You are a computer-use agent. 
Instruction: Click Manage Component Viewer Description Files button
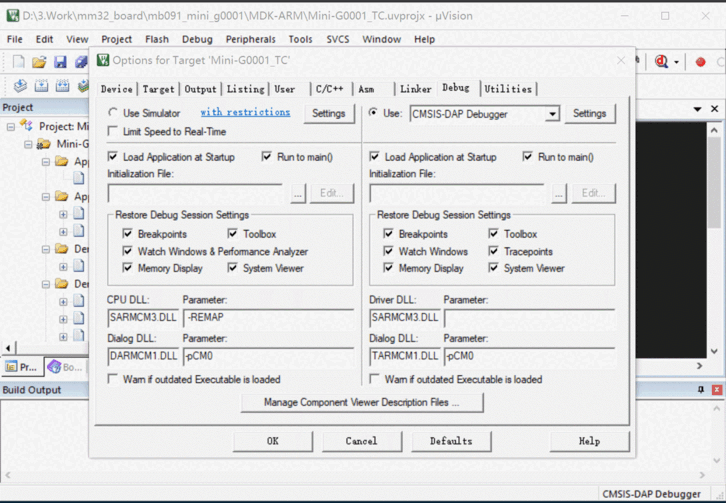(x=362, y=402)
